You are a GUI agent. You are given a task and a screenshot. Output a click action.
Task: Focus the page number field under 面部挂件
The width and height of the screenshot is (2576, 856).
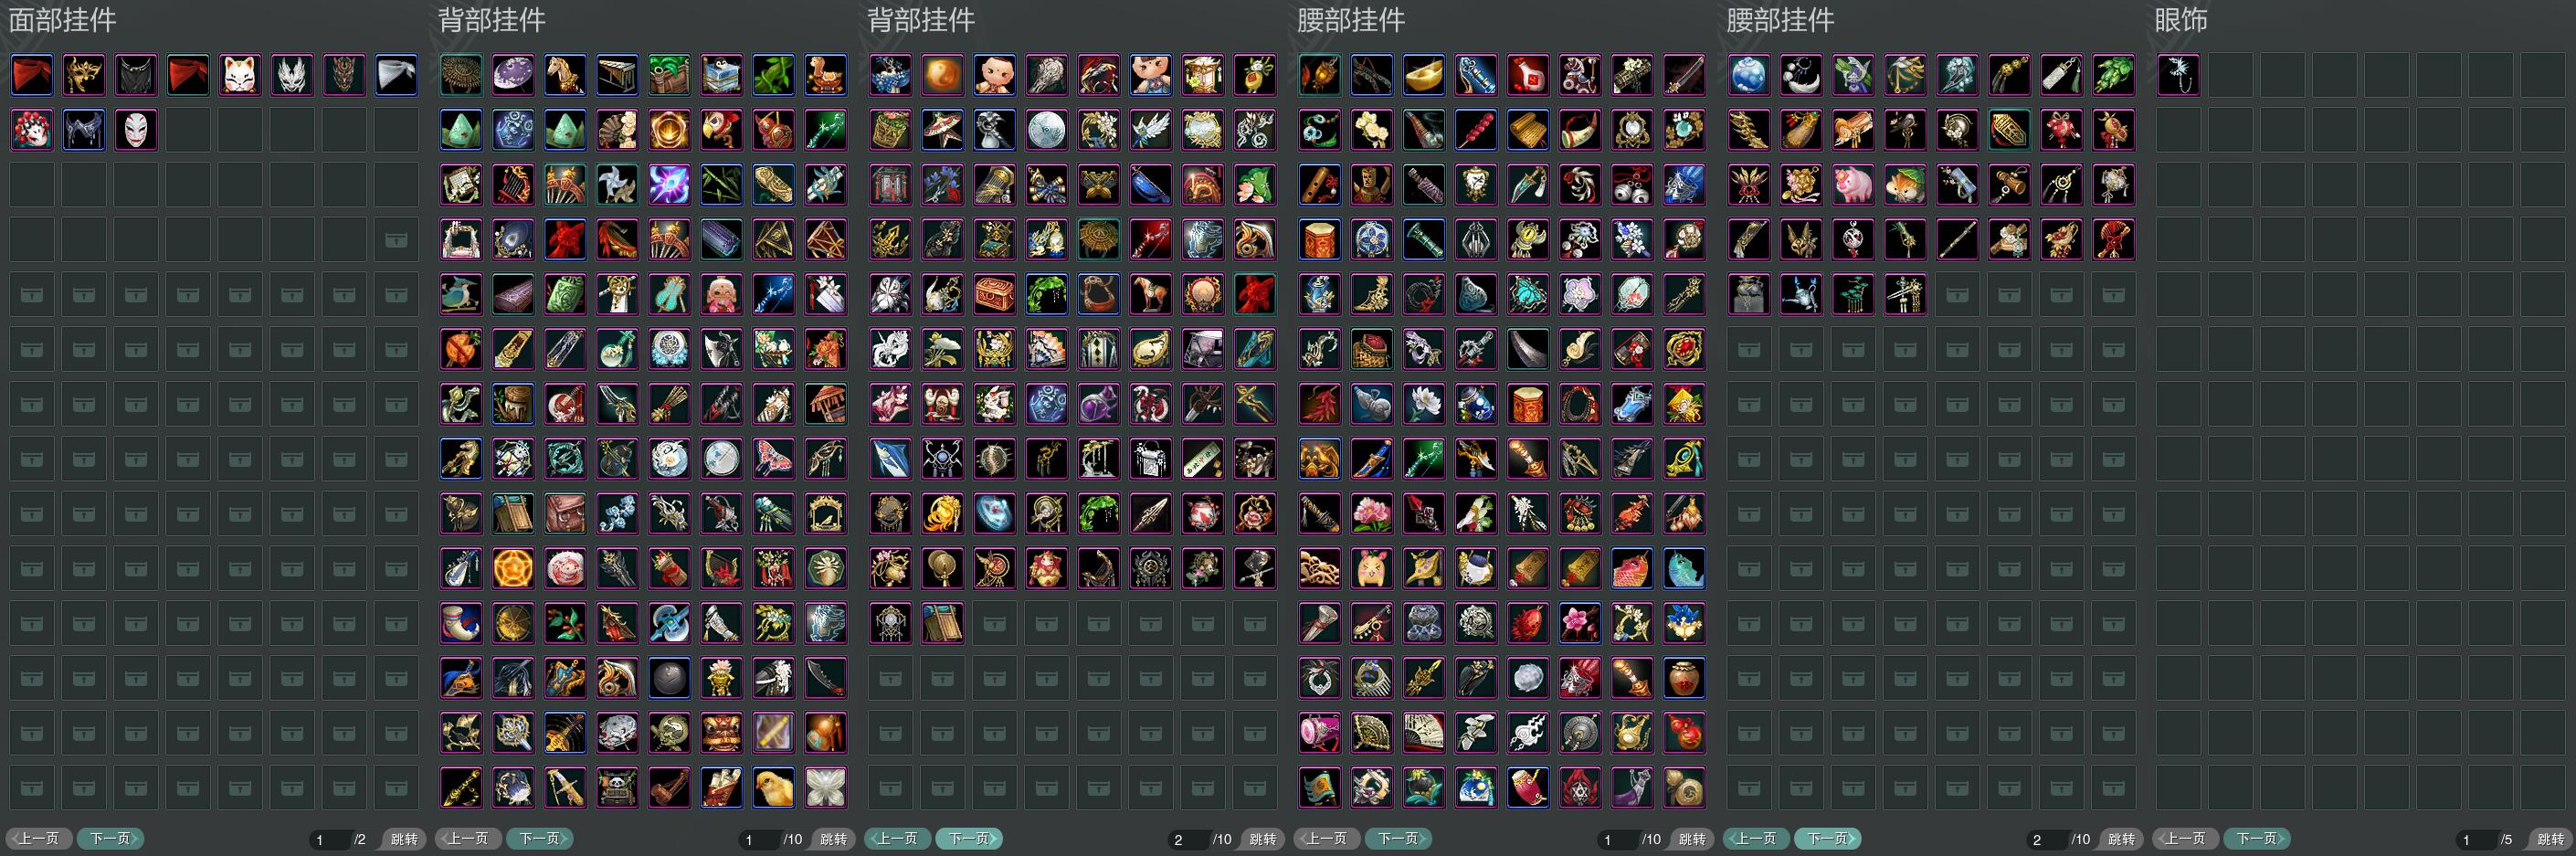point(330,839)
